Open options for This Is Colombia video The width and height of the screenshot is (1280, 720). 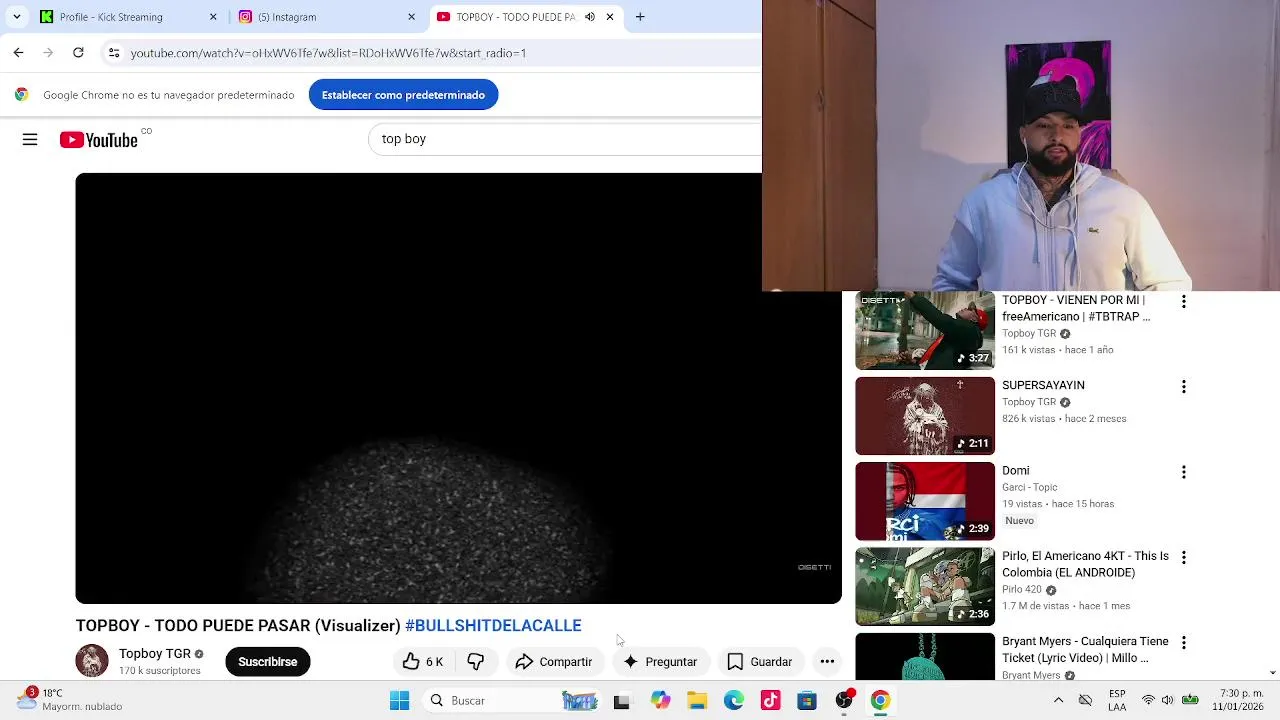coord(1184,557)
